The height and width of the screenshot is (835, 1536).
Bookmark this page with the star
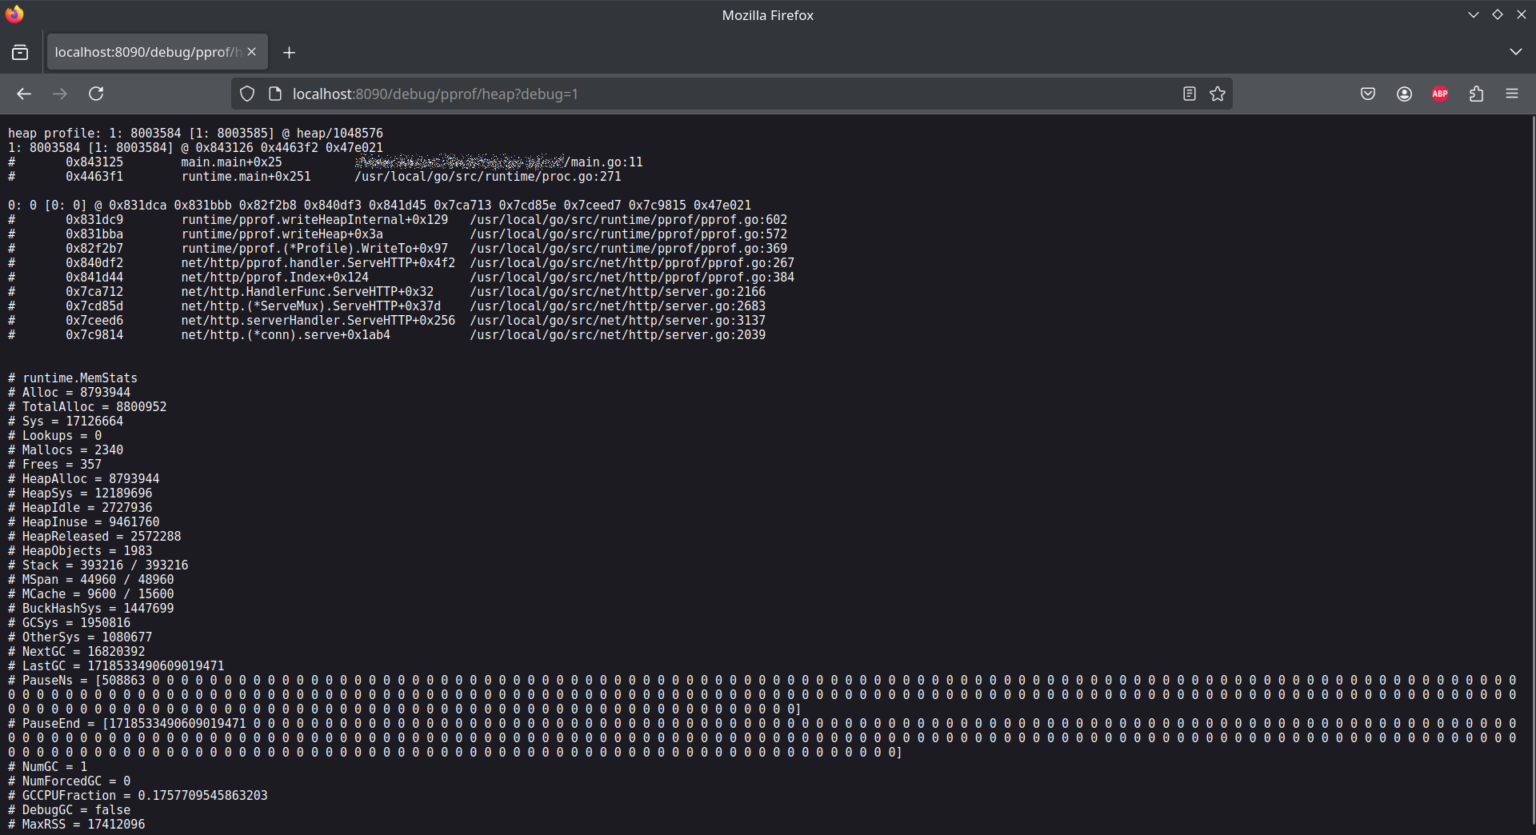pos(1217,93)
